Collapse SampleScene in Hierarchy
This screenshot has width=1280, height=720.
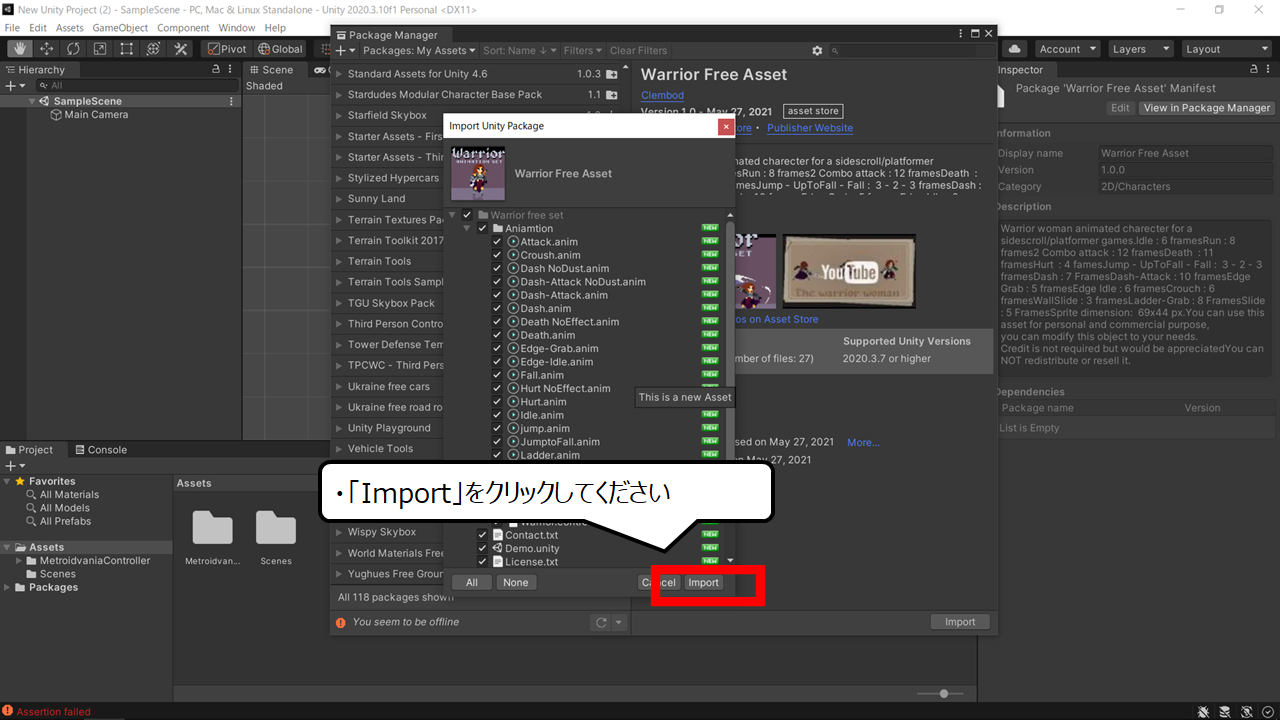point(32,101)
